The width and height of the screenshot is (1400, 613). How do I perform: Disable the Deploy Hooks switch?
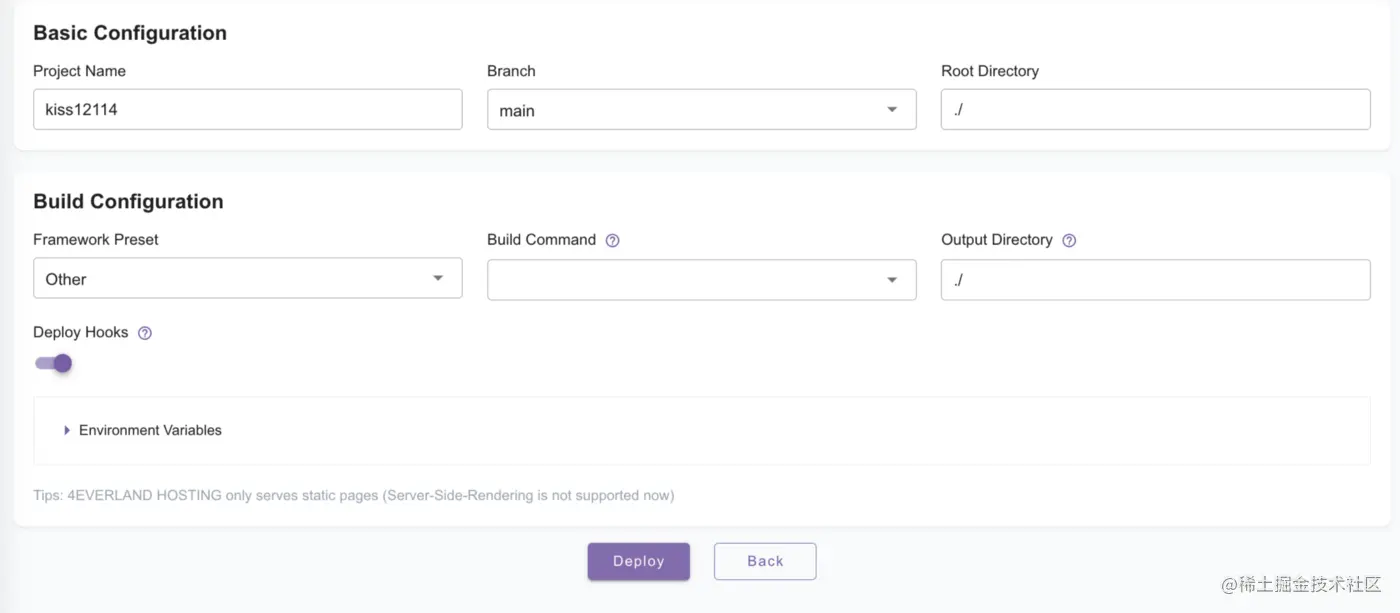pyautogui.click(x=54, y=363)
